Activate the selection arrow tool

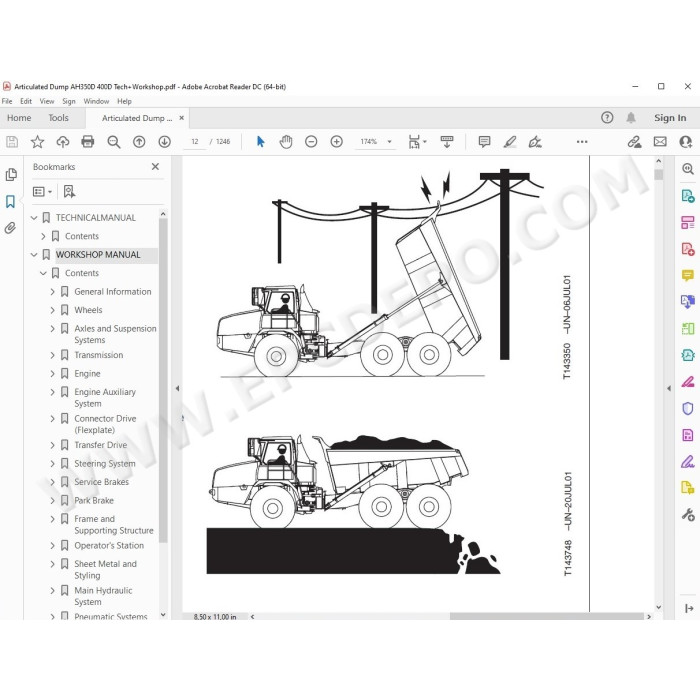261,142
